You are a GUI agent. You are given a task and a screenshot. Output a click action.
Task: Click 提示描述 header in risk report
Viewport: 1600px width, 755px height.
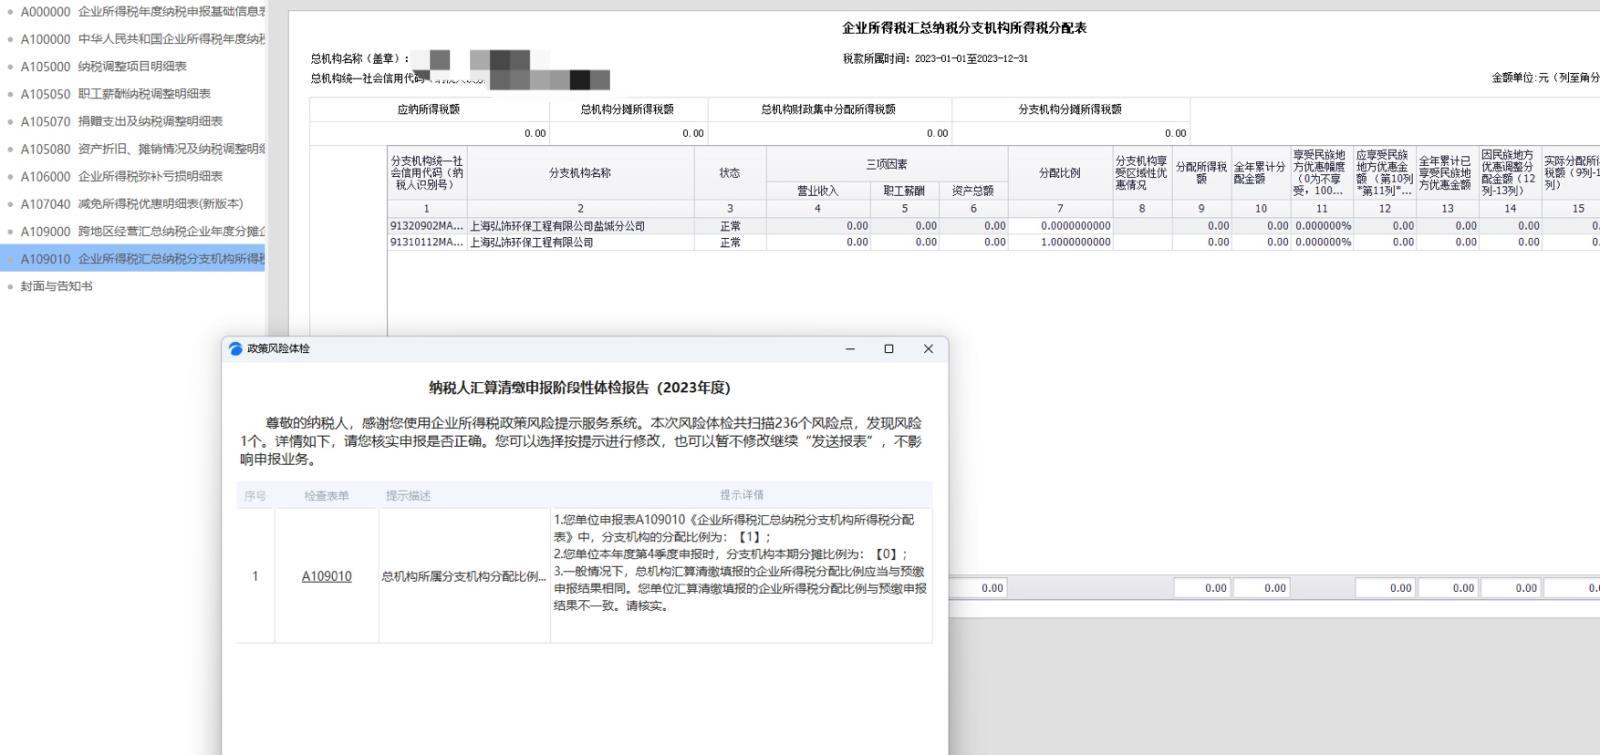point(408,496)
